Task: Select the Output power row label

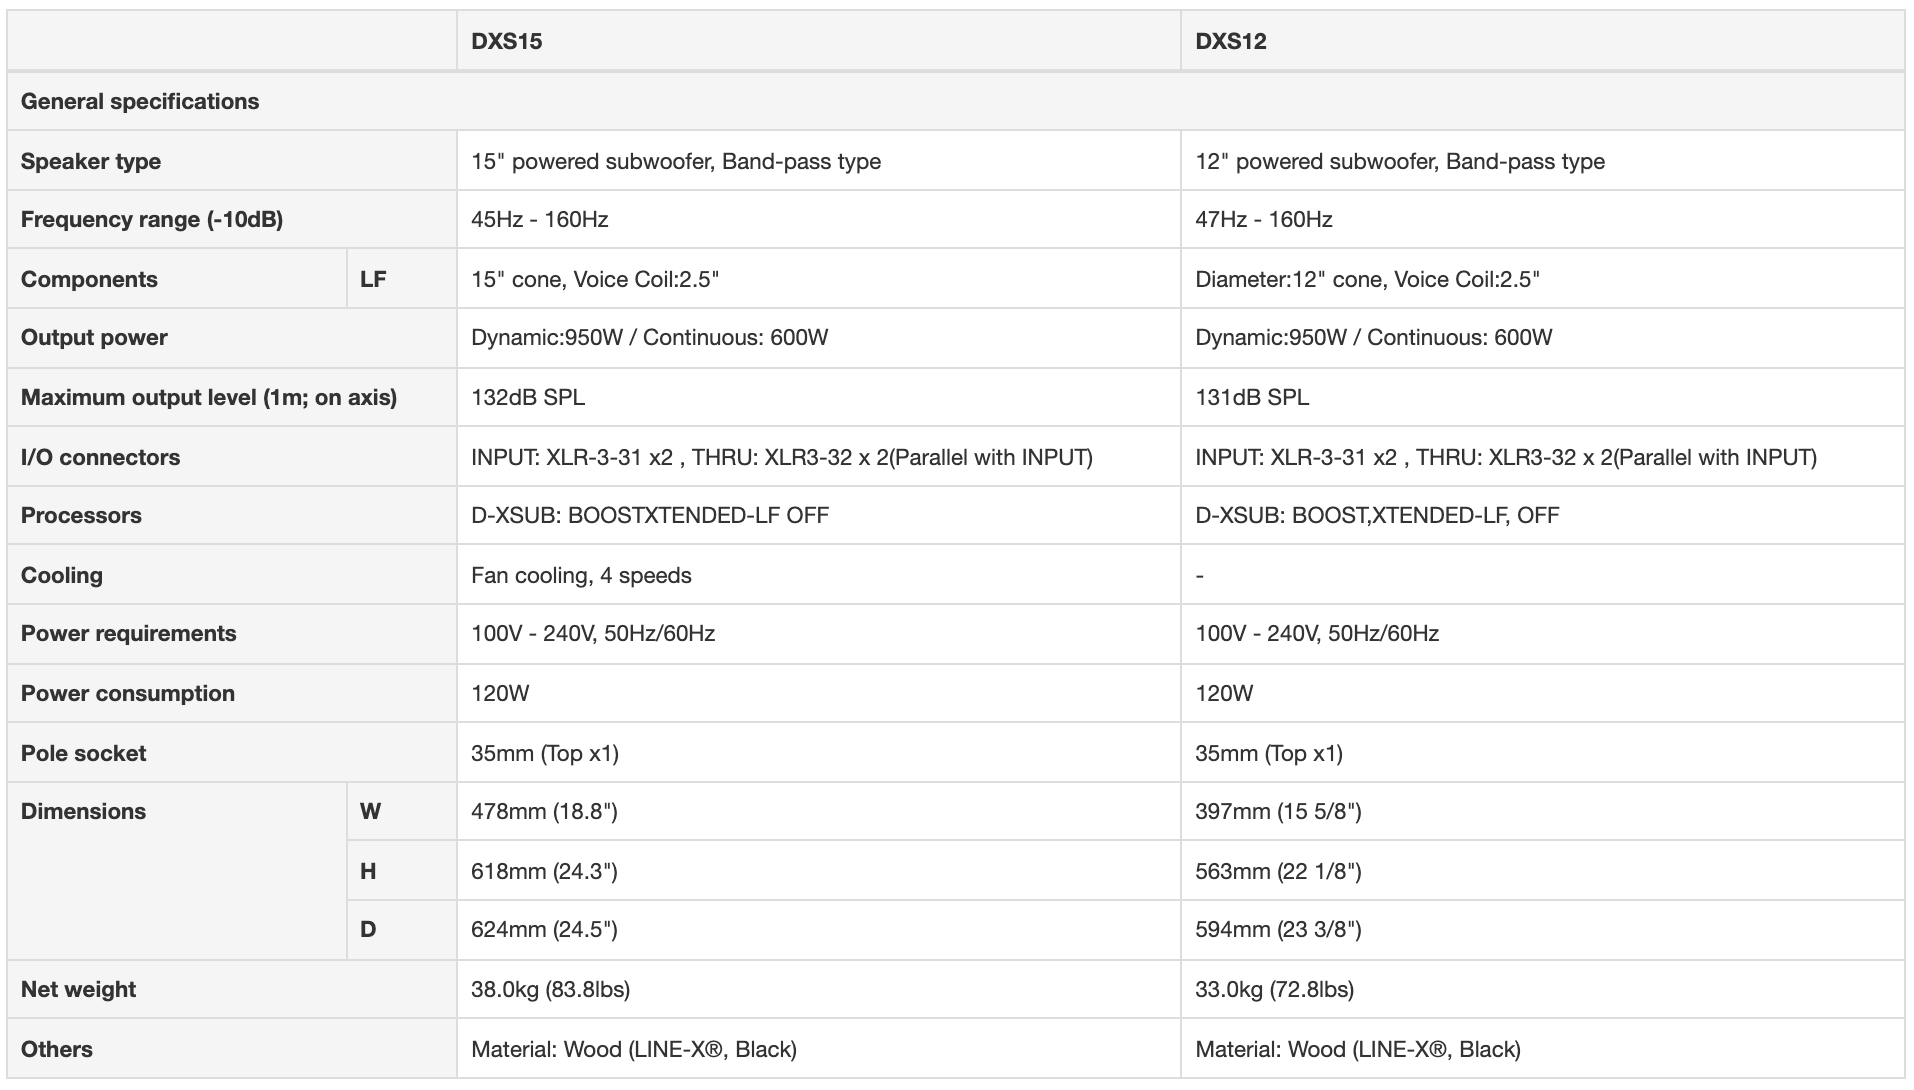Action: (94, 338)
